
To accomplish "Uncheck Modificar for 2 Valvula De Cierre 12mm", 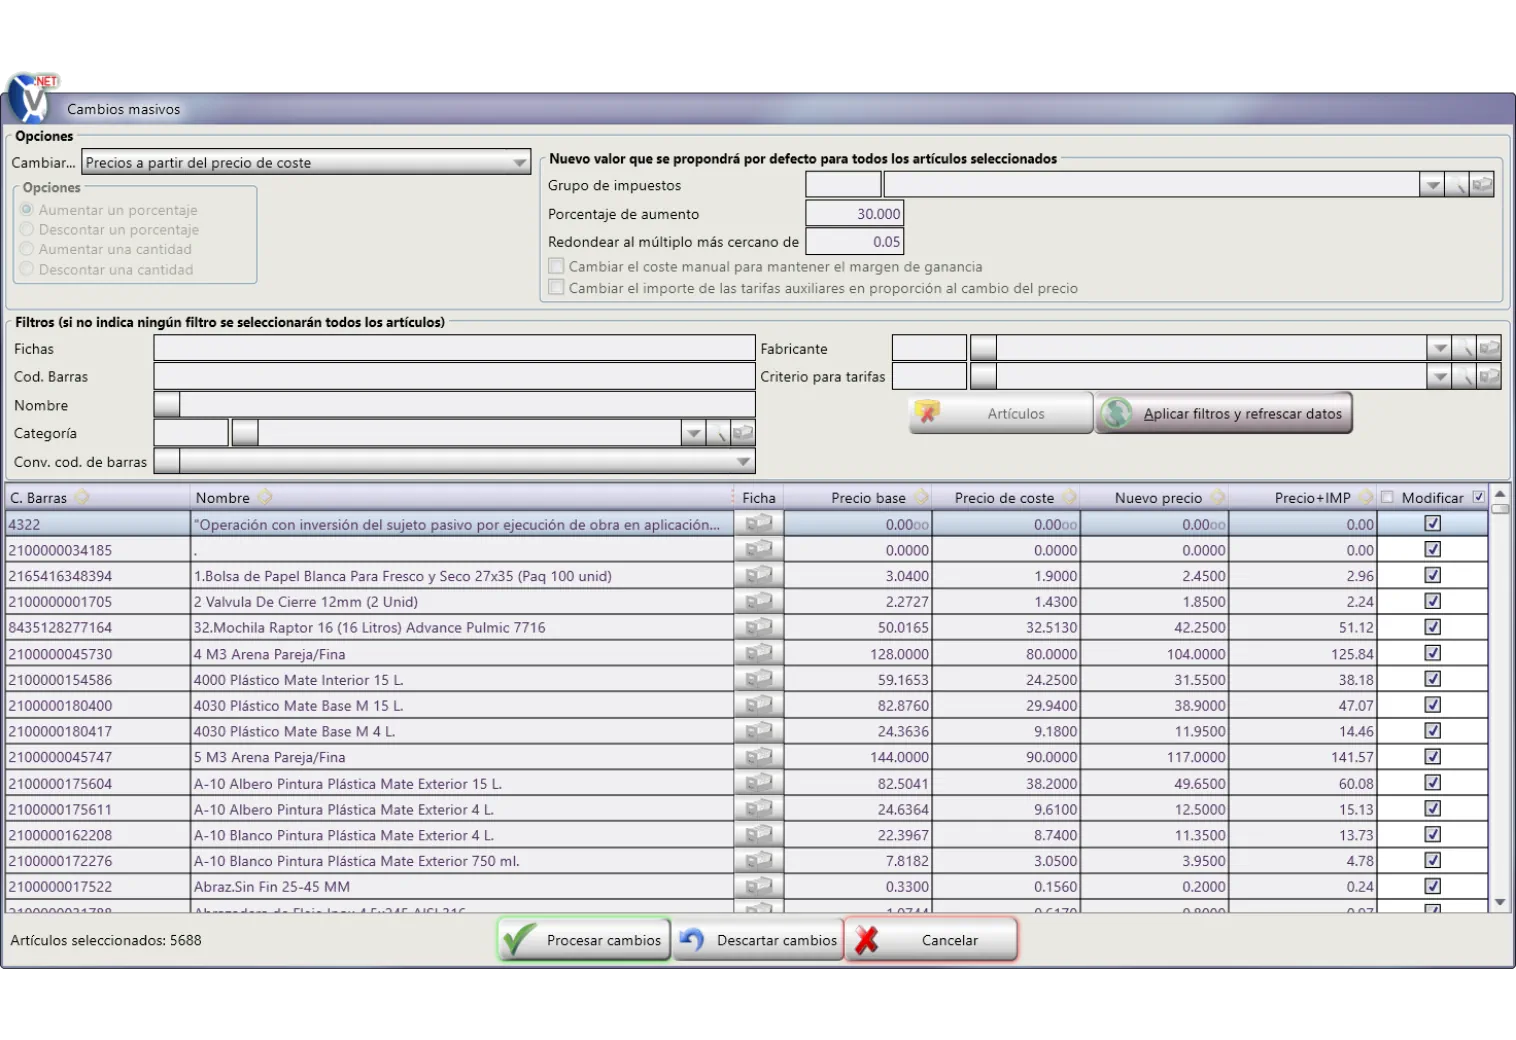I will coord(1432,601).
